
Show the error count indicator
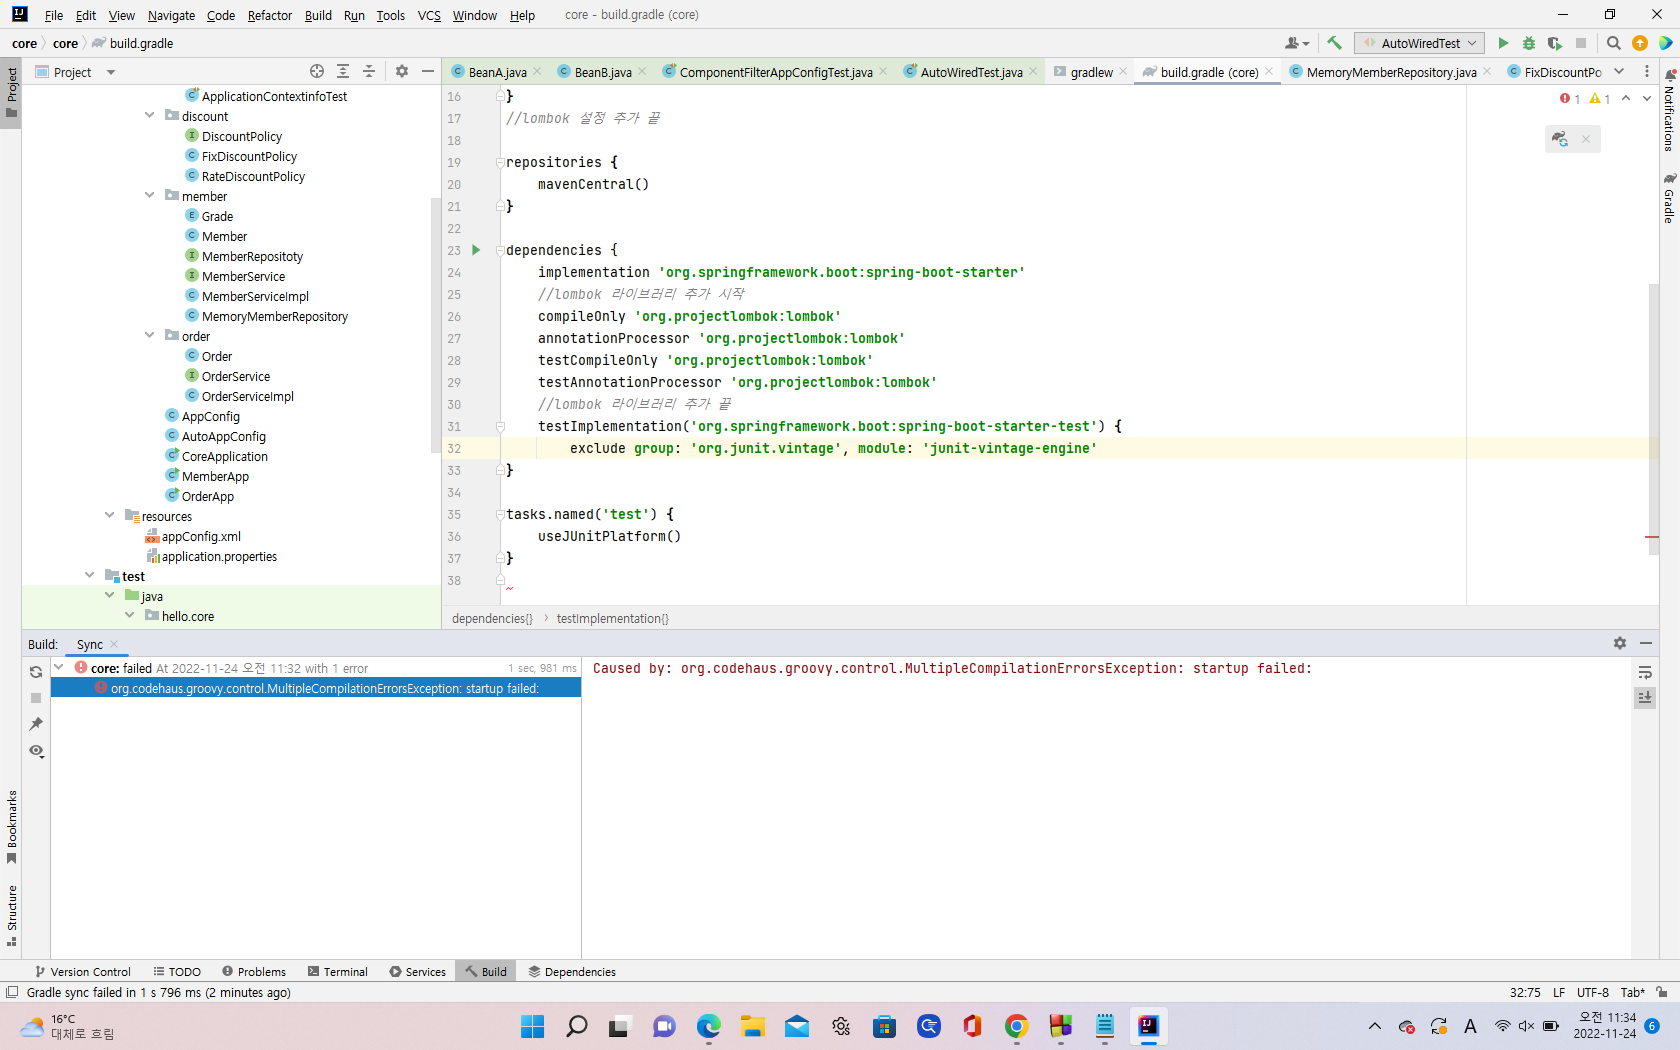(1570, 98)
